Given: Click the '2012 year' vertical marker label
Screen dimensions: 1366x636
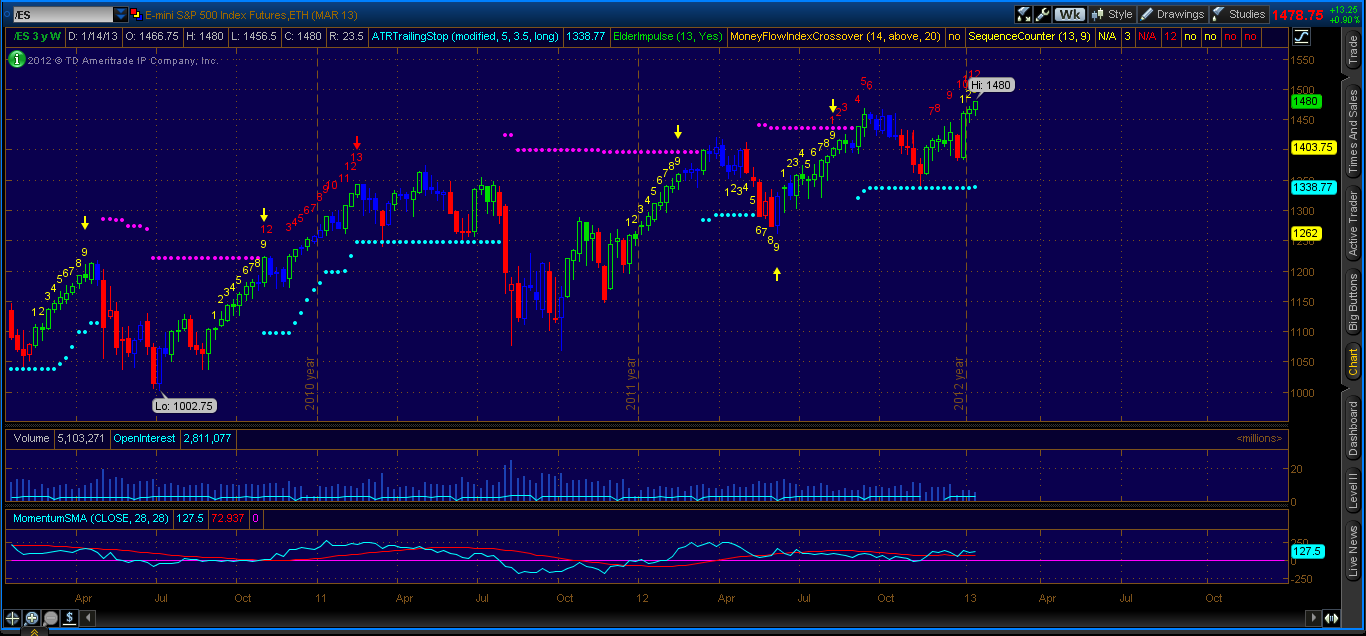Looking at the screenshot, I should tap(959, 385).
